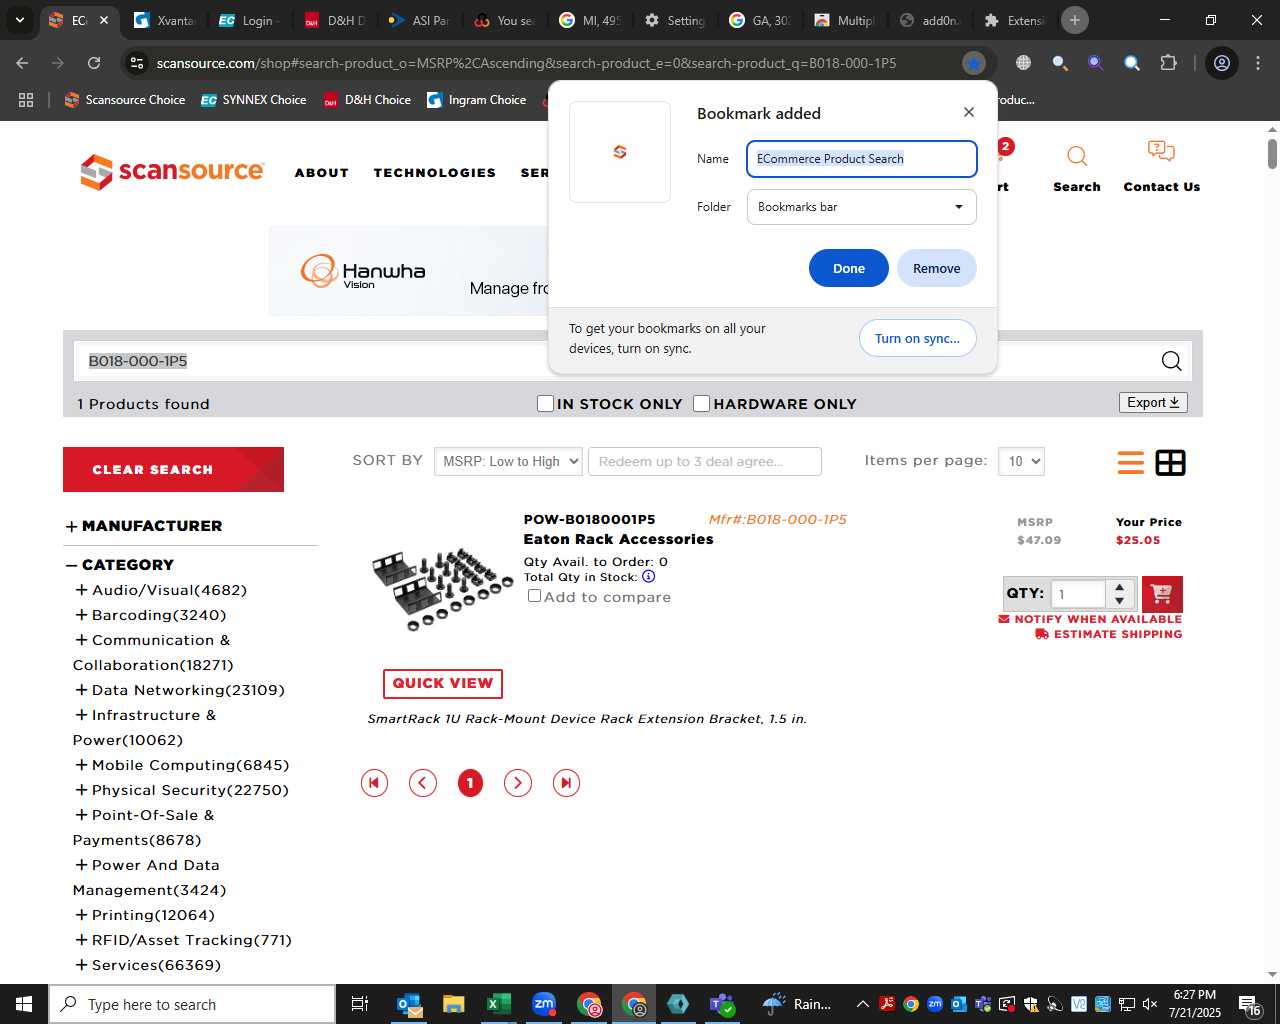
Task: Click ESTIMATE SHIPPING link
Action: click(x=1108, y=634)
